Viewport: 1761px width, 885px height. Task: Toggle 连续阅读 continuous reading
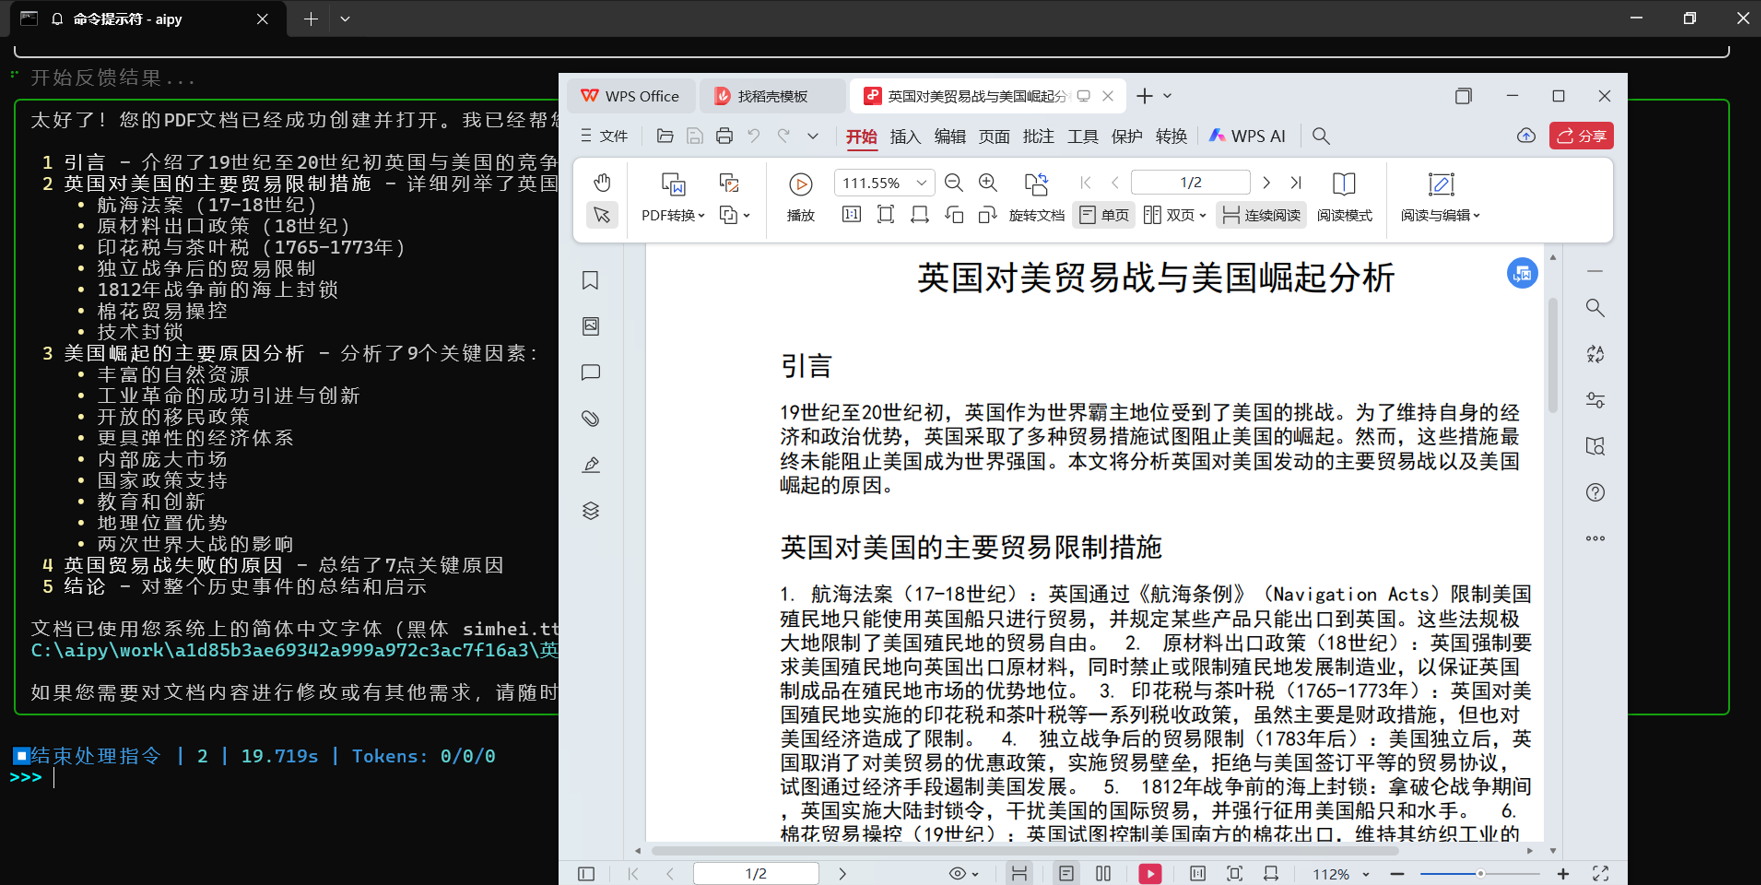pos(1261,215)
